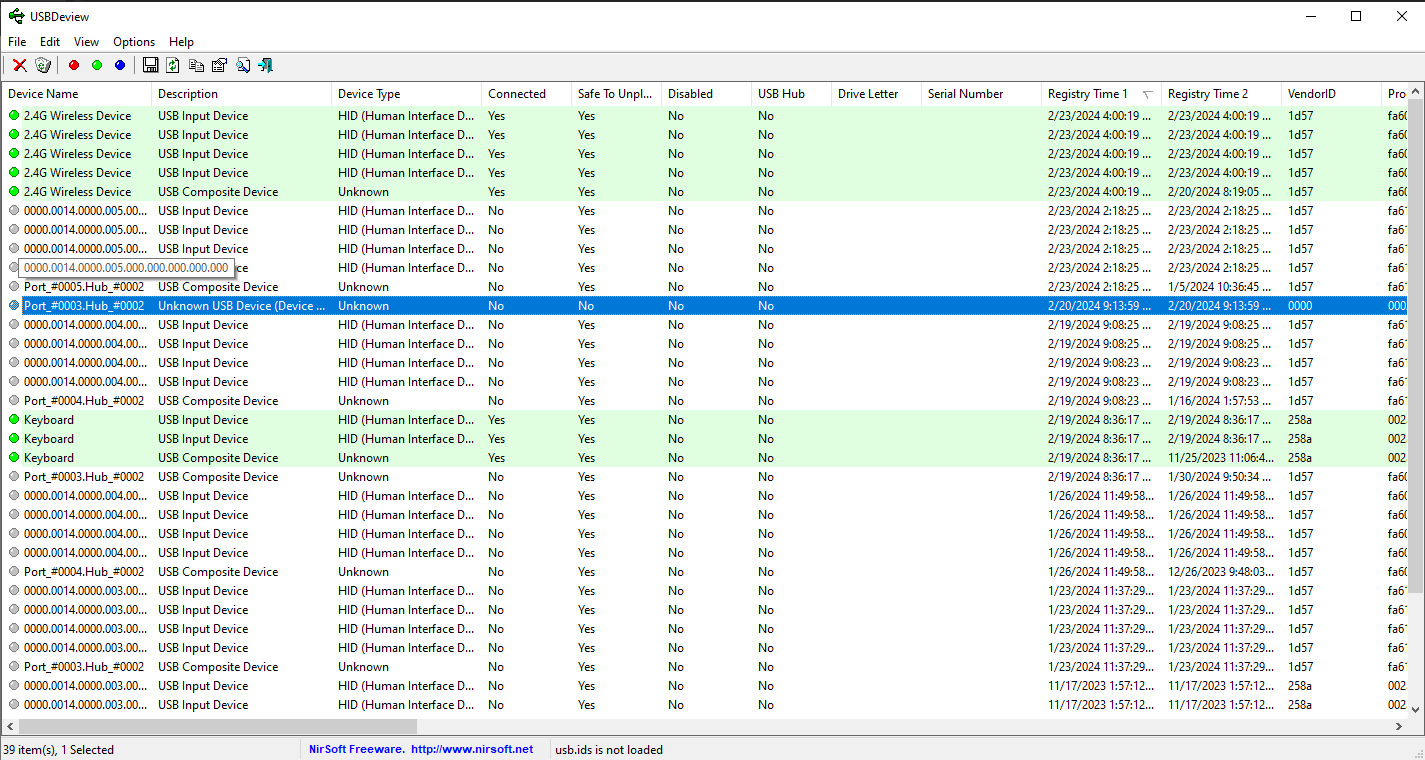Click the red dot disable device icon

pyautogui.click(x=73, y=65)
